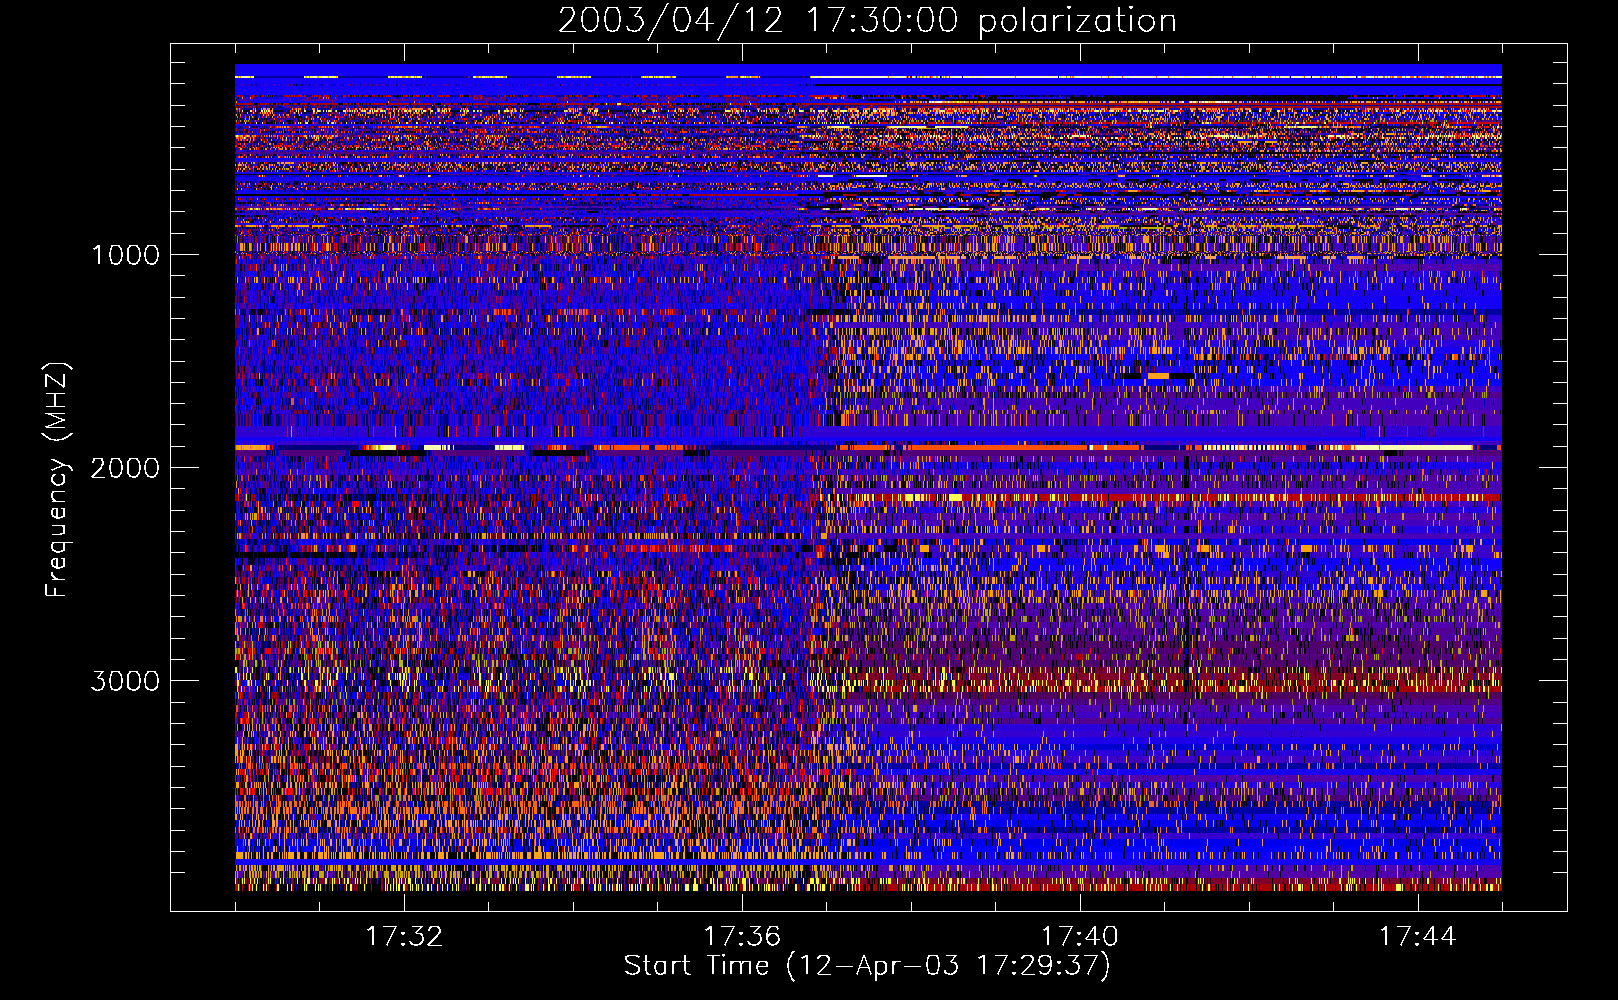Click the "Frequency (MHZ)" y-axis label
The width and height of the screenshot is (1618, 1000).
[x=56, y=480]
